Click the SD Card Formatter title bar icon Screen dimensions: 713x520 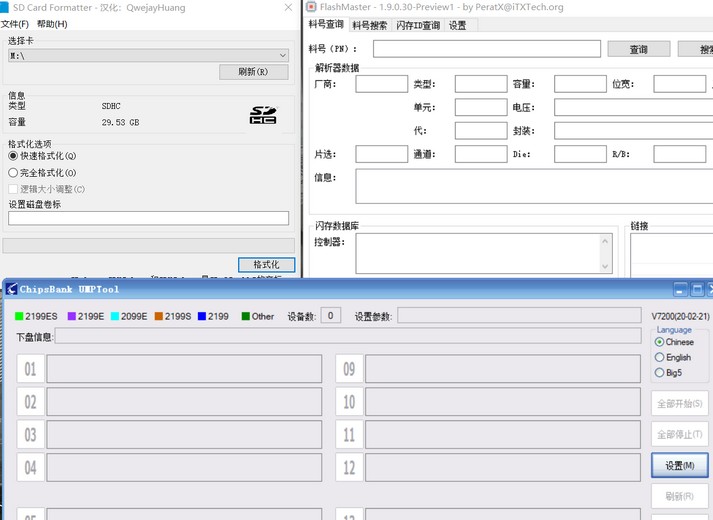5,7
